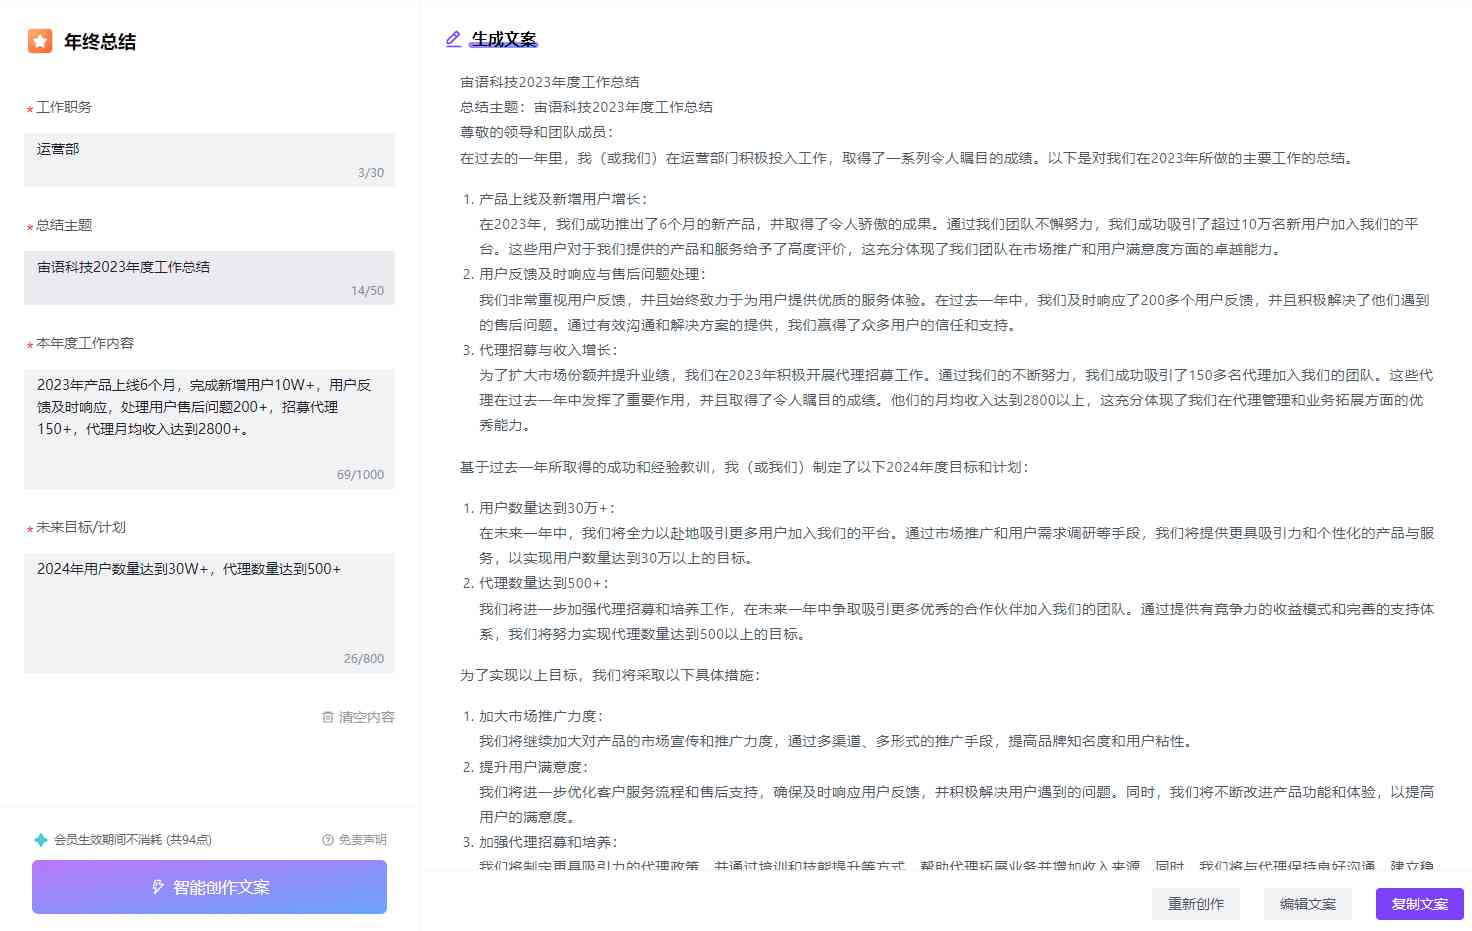Click the 年终总结 title text
1472x931 pixels.
click(100, 42)
